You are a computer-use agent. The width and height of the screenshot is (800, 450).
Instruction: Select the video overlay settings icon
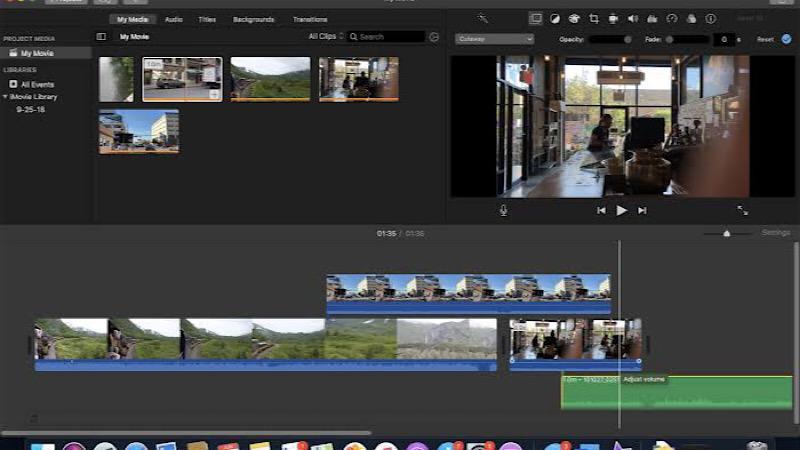tap(535, 19)
